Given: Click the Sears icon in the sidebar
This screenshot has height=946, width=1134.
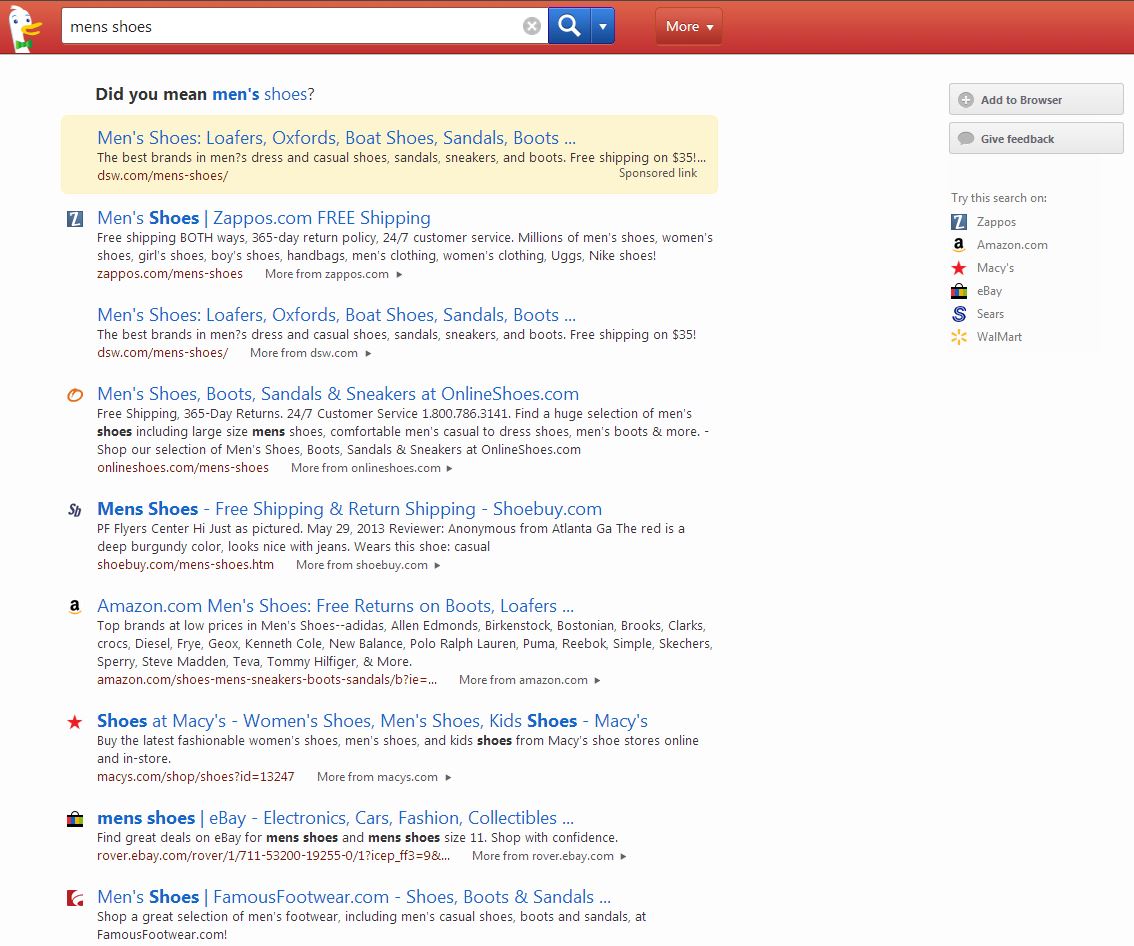Looking at the screenshot, I should 959,314.
